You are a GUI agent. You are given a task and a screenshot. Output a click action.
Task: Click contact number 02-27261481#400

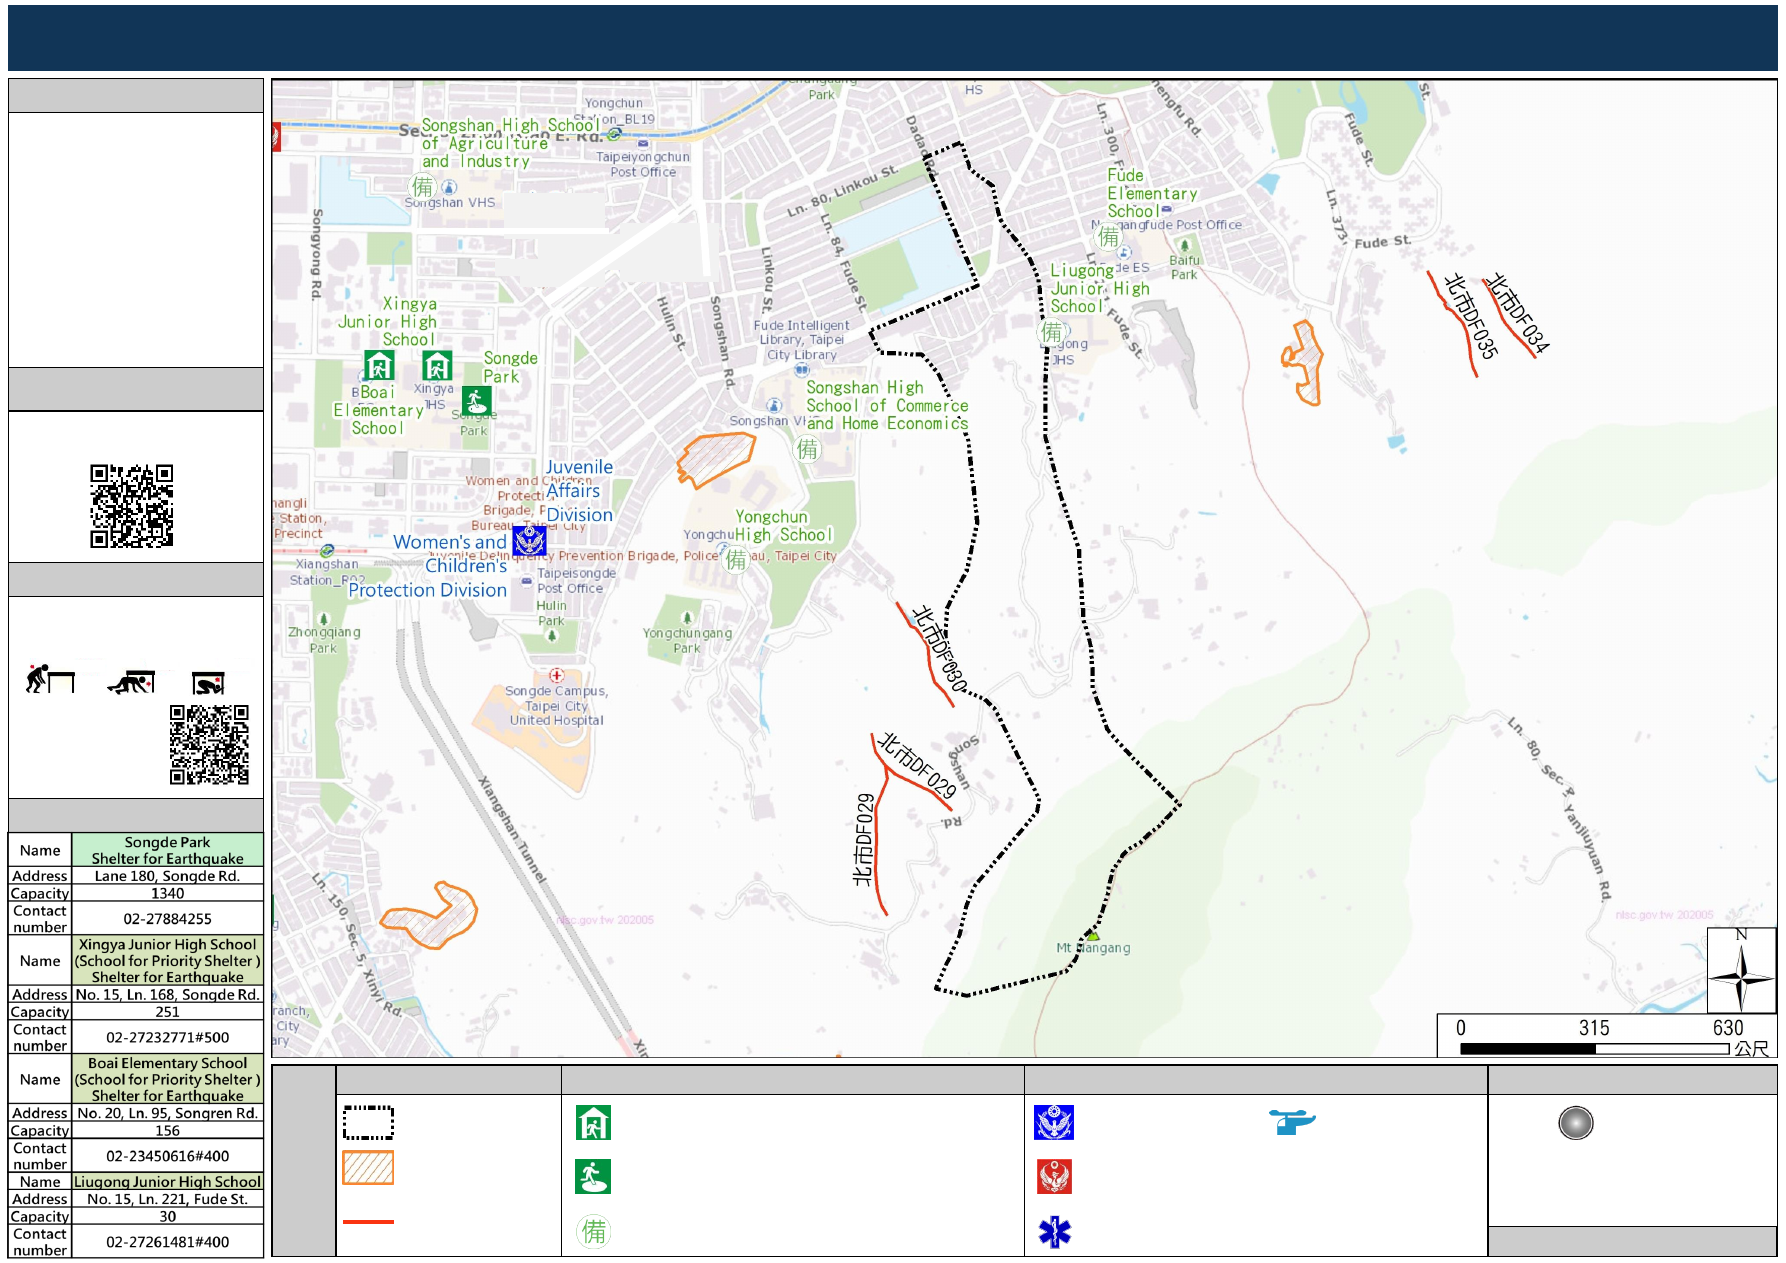(167, 1242)
